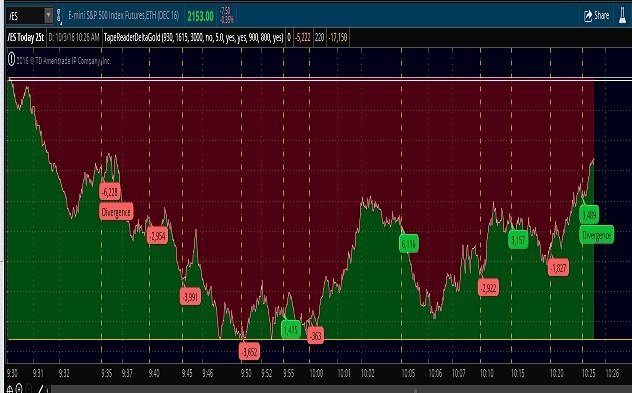Open the flask studies icon
The width and height of the screenshot is (632, 393).
(623, 16)
